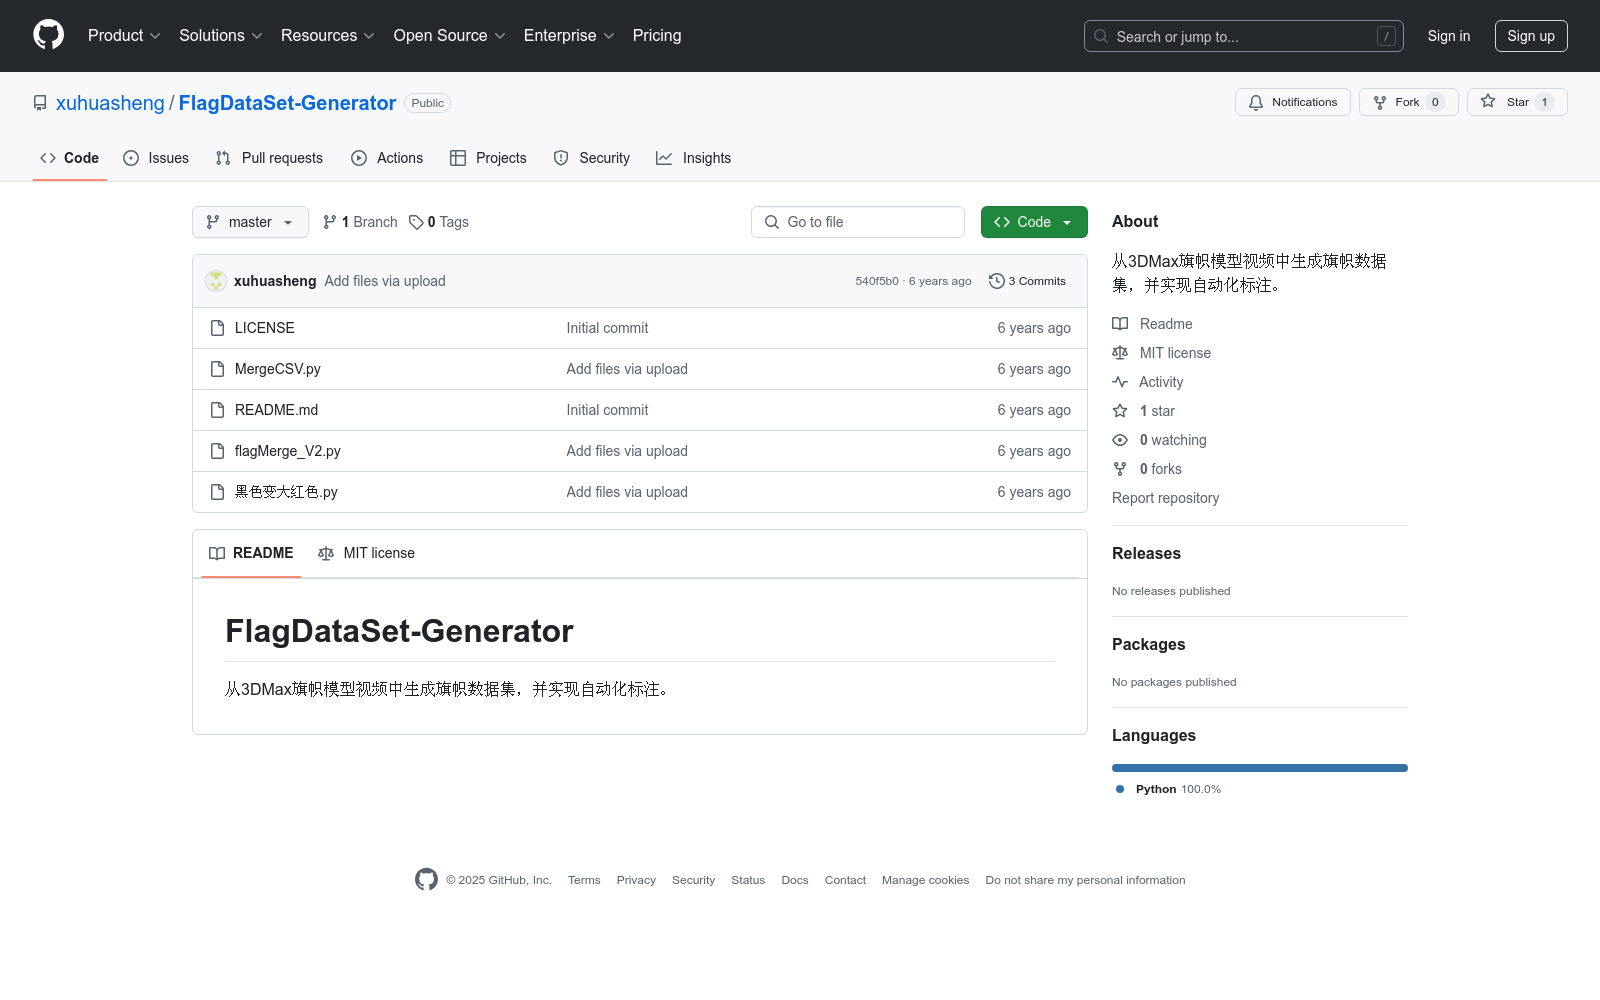1600x1000 pixels.
Task: Open the master branch selector dropdown
Action: [x=250, y=222]
